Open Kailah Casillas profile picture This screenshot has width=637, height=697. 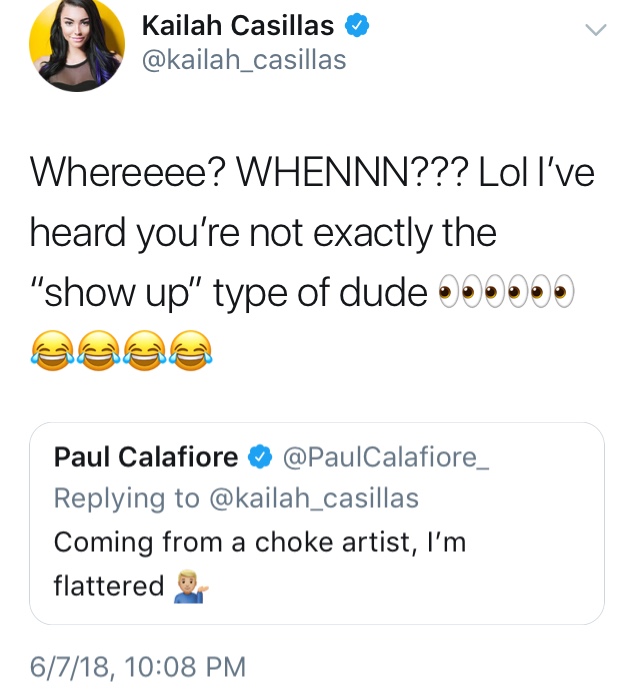coord(77,44)
